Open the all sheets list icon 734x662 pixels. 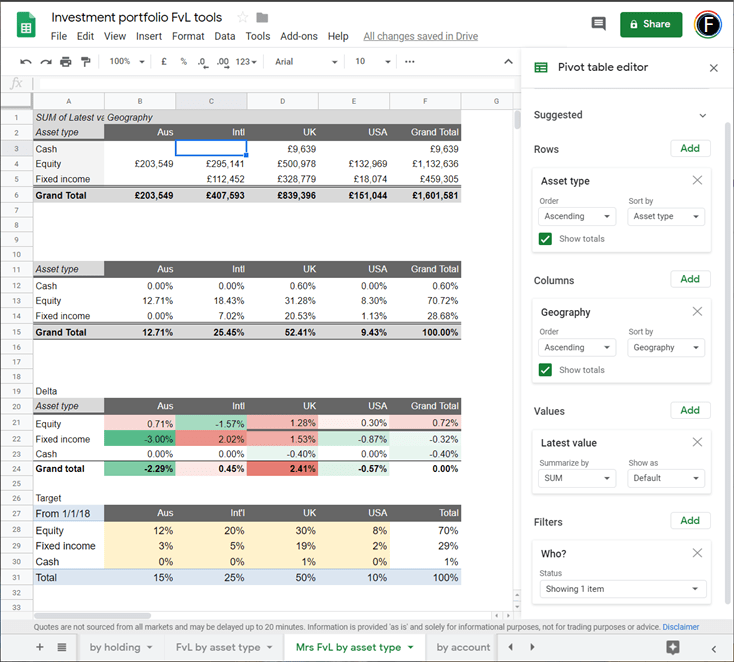[62, 647]
